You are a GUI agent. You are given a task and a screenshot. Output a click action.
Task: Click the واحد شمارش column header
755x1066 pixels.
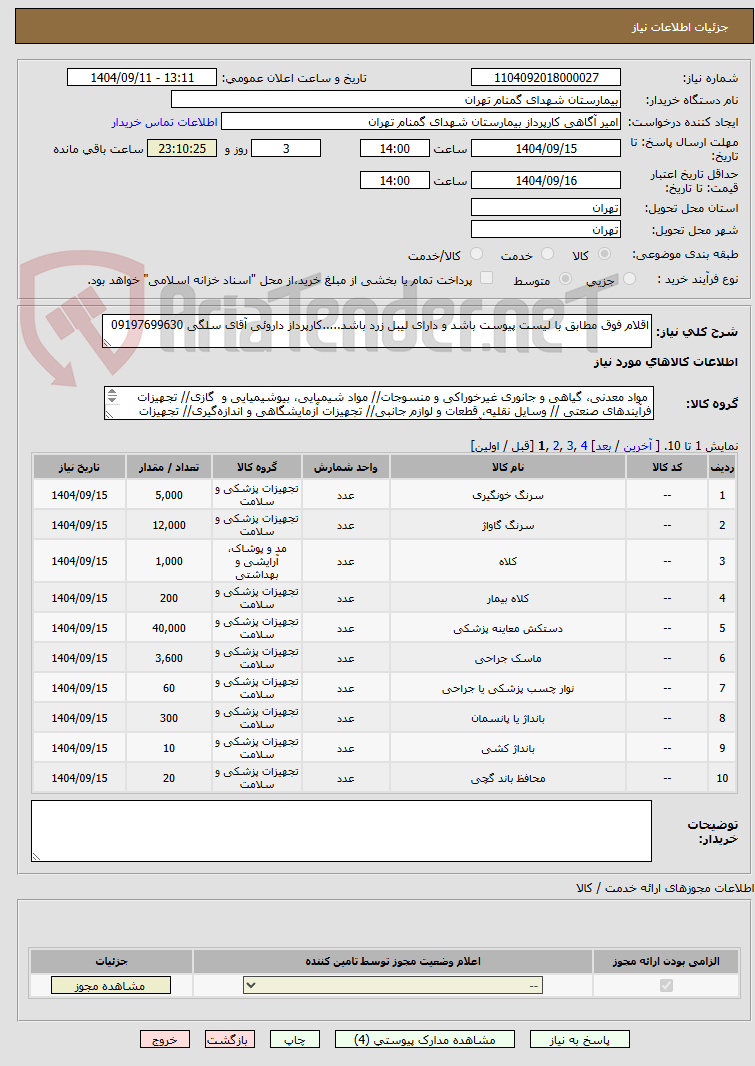(x=346, y=467)
